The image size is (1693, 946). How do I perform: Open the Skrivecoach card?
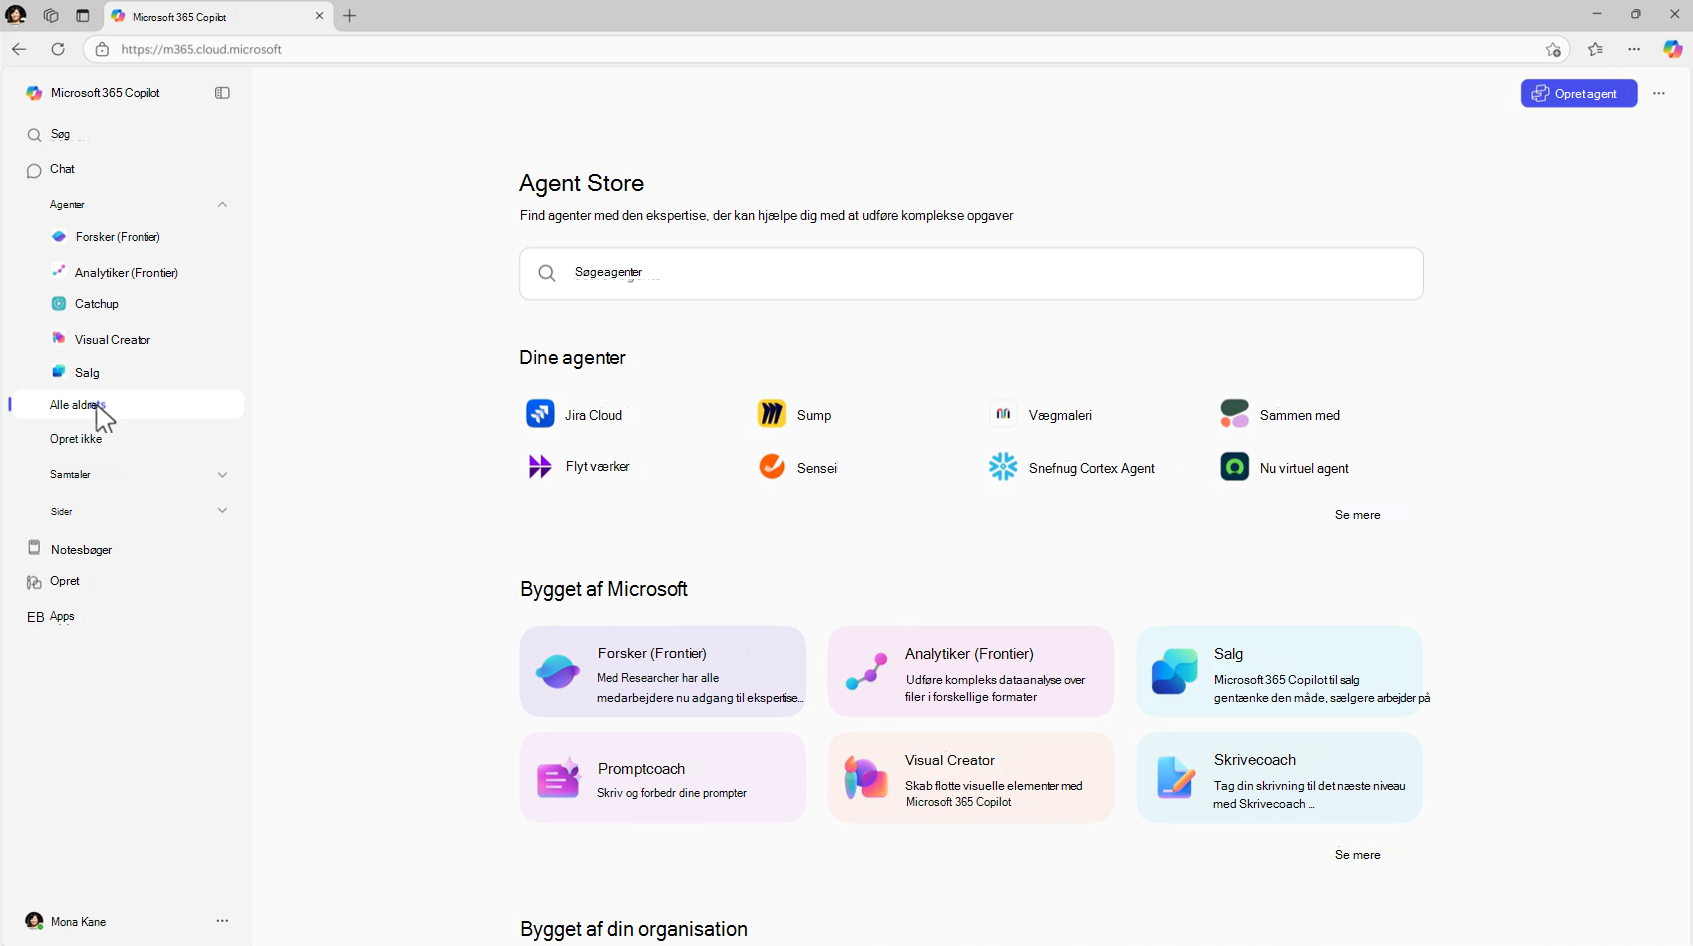pos(1279,777)
